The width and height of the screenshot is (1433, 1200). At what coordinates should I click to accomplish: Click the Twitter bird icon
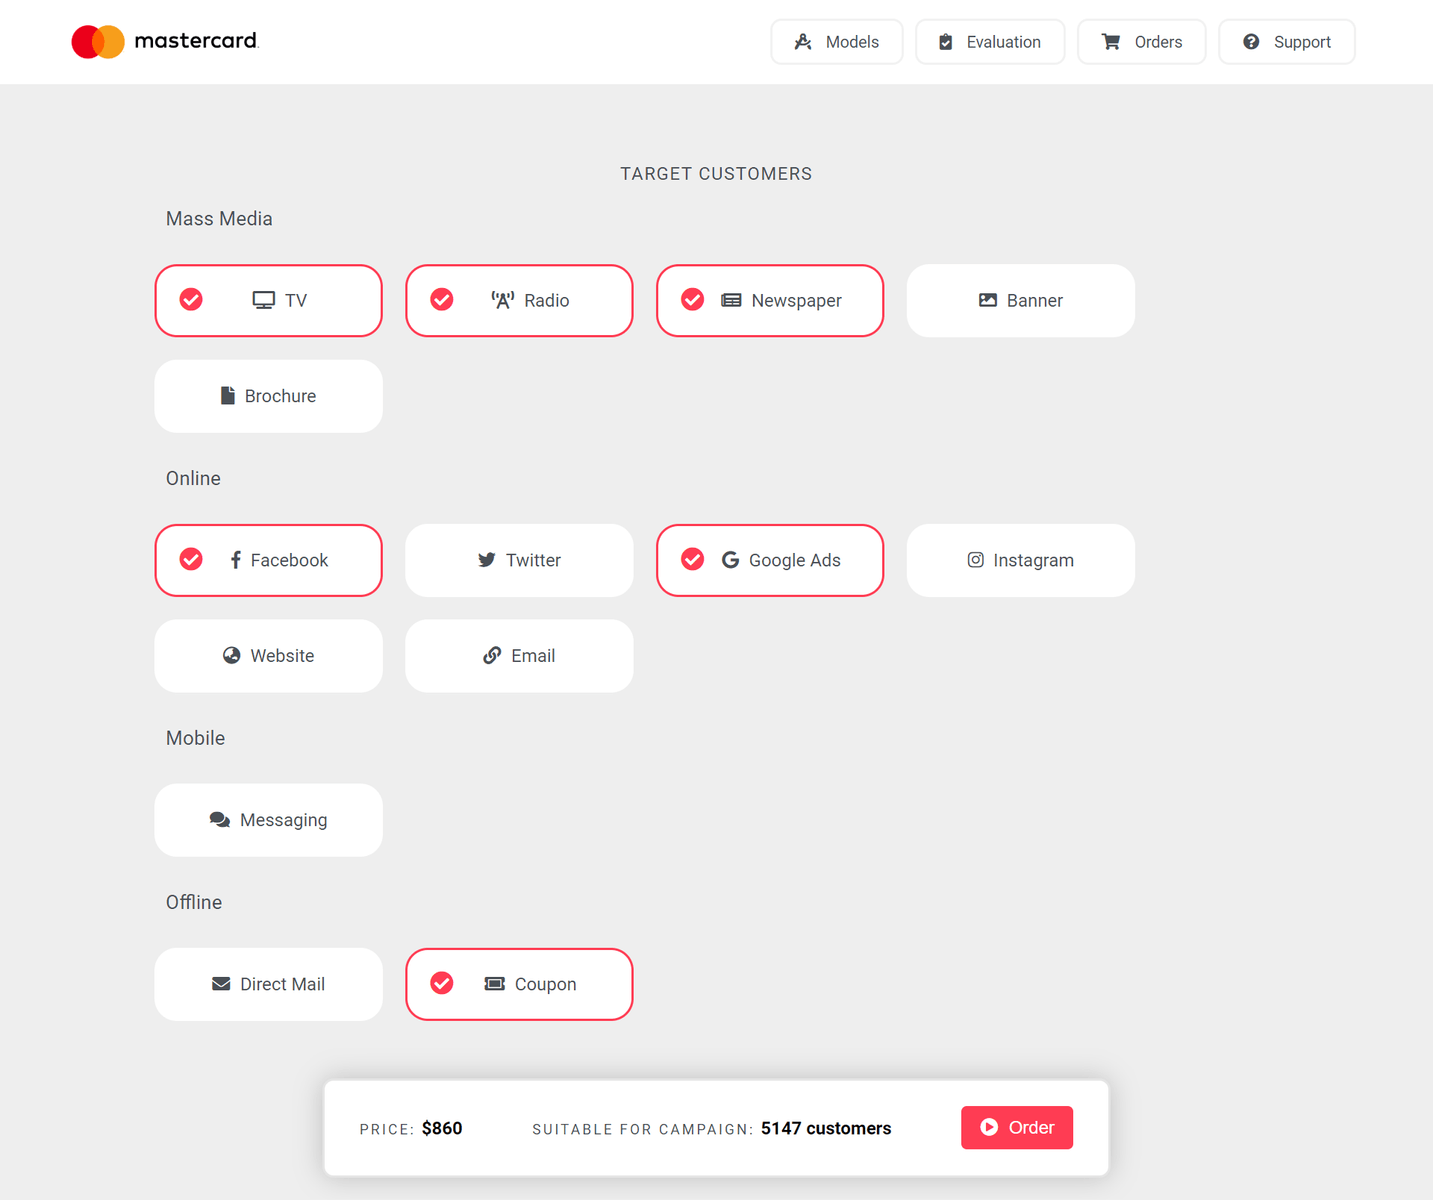(x=487, y=560)
